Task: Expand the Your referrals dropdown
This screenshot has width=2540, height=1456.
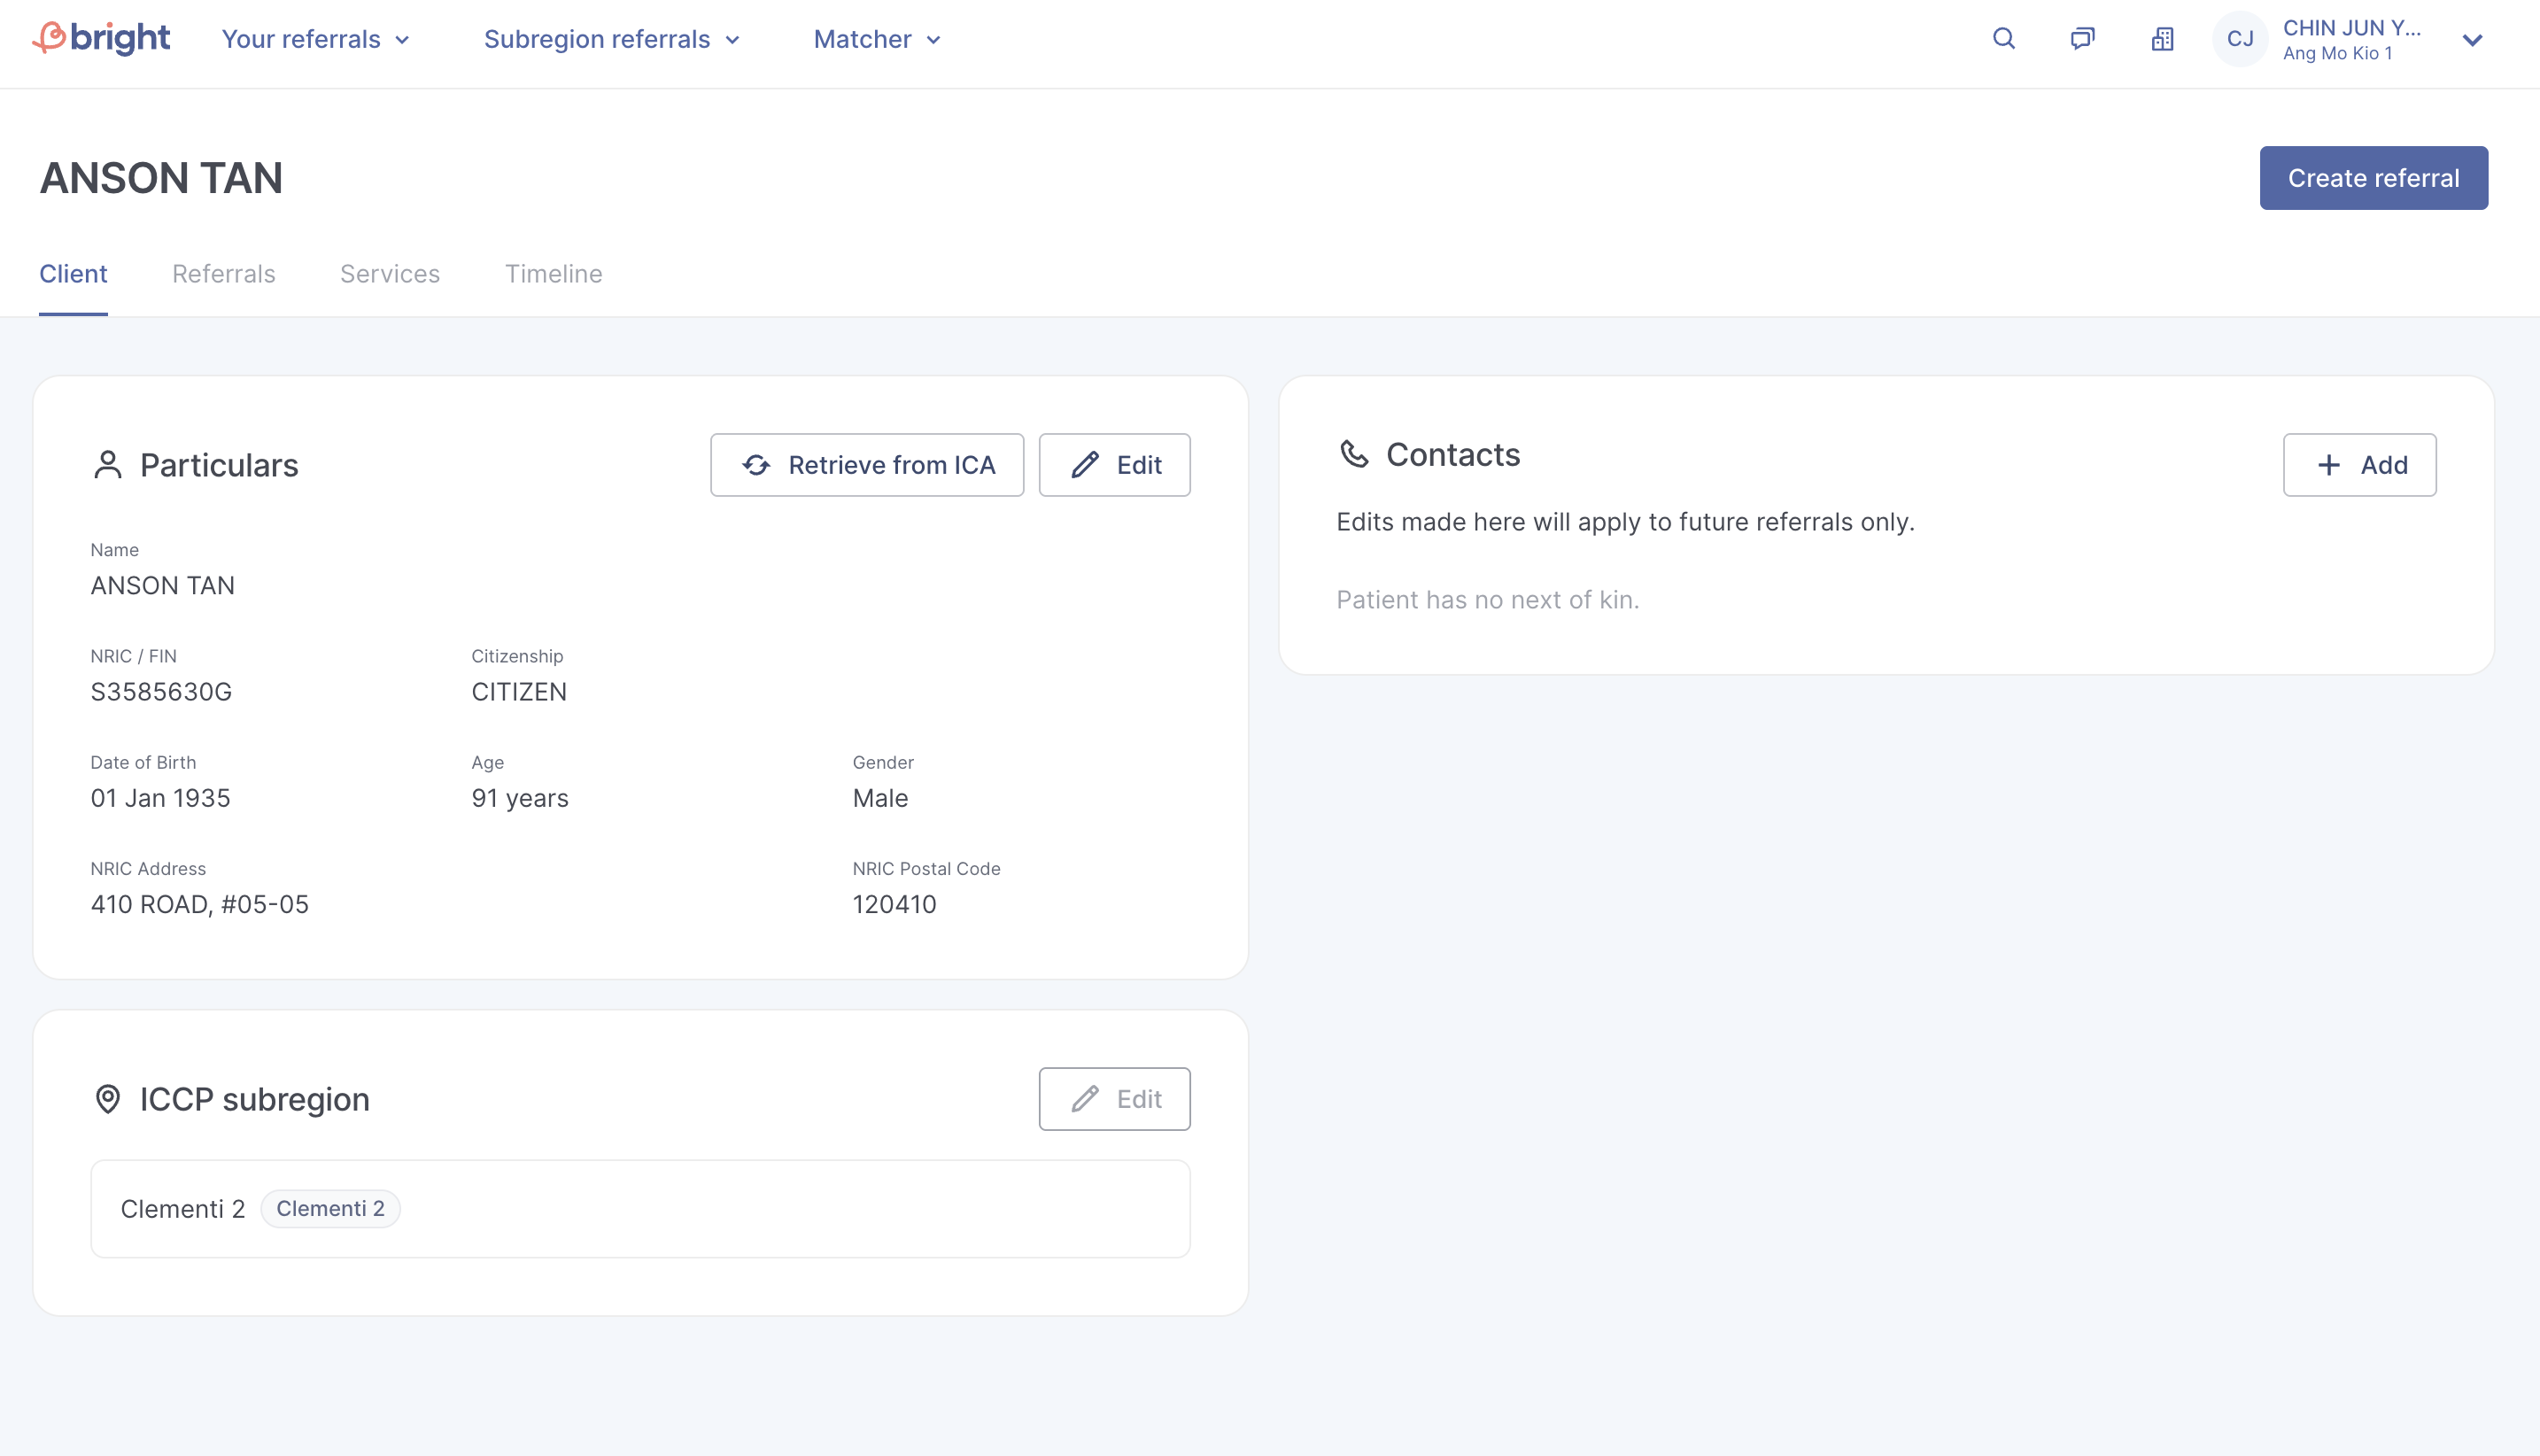Action: [x=316, y=39]
